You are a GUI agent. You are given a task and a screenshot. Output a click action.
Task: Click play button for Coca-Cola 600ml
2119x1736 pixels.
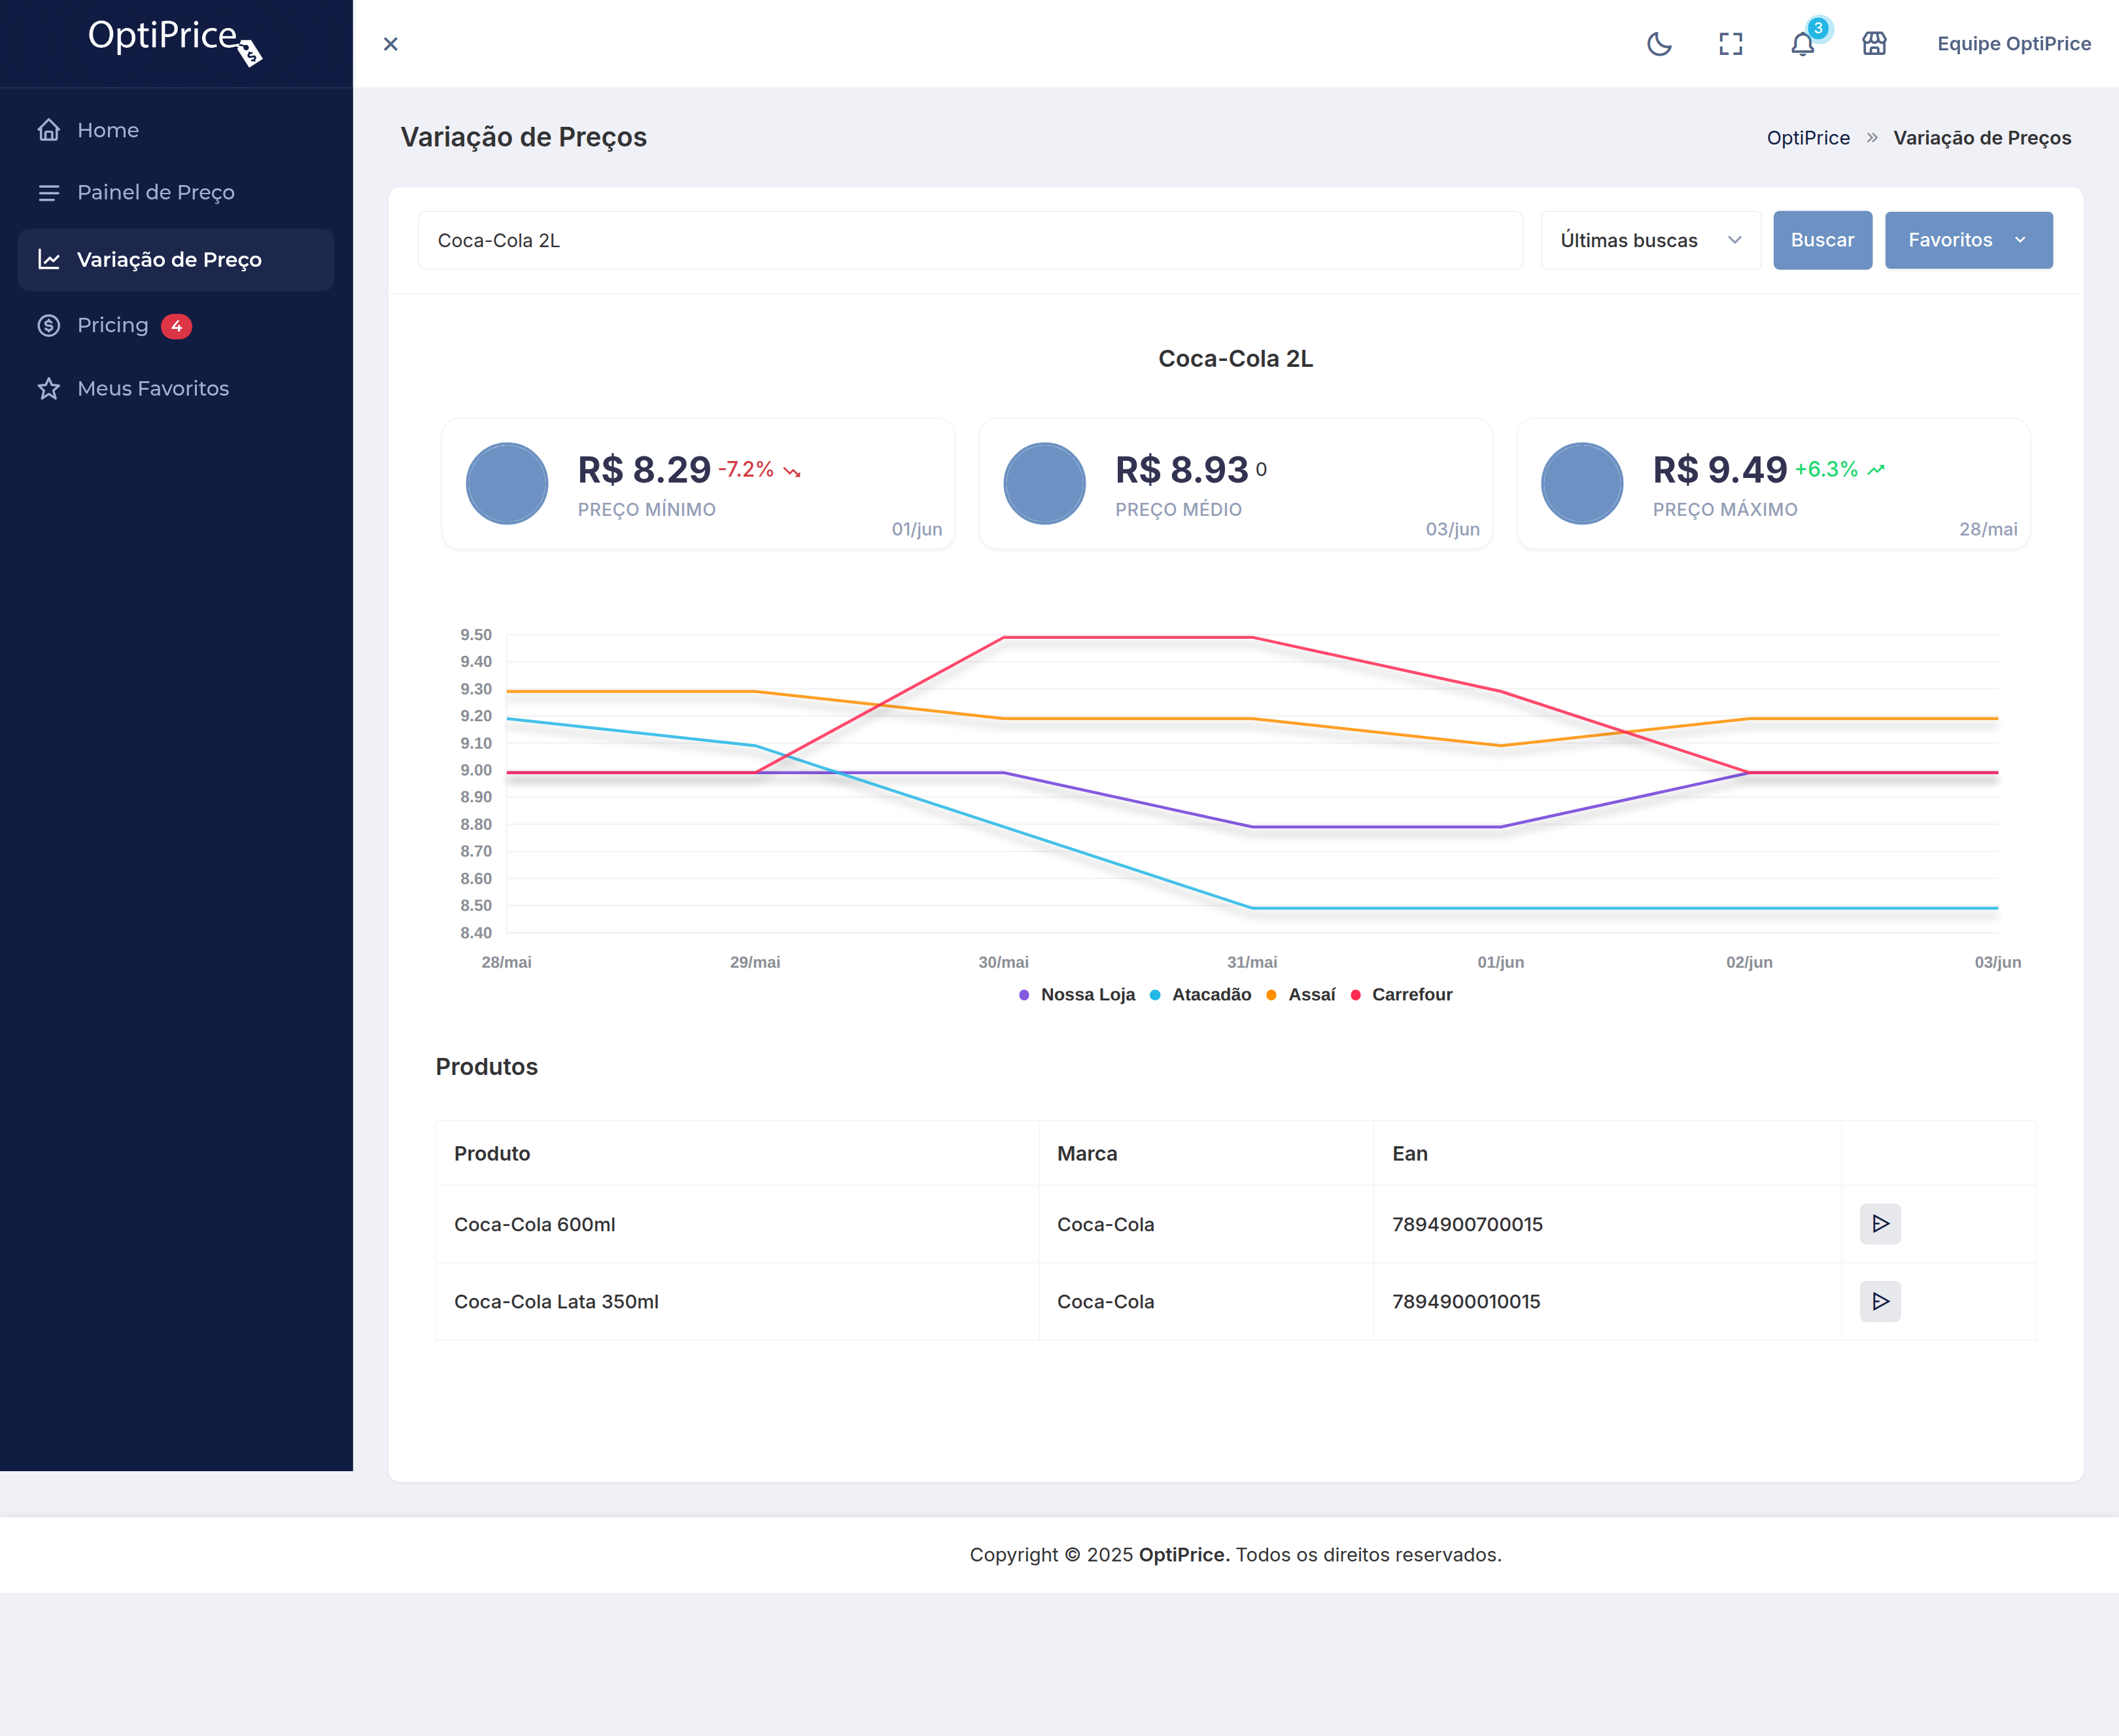pyautogui.click(x=1880, y=1224)
